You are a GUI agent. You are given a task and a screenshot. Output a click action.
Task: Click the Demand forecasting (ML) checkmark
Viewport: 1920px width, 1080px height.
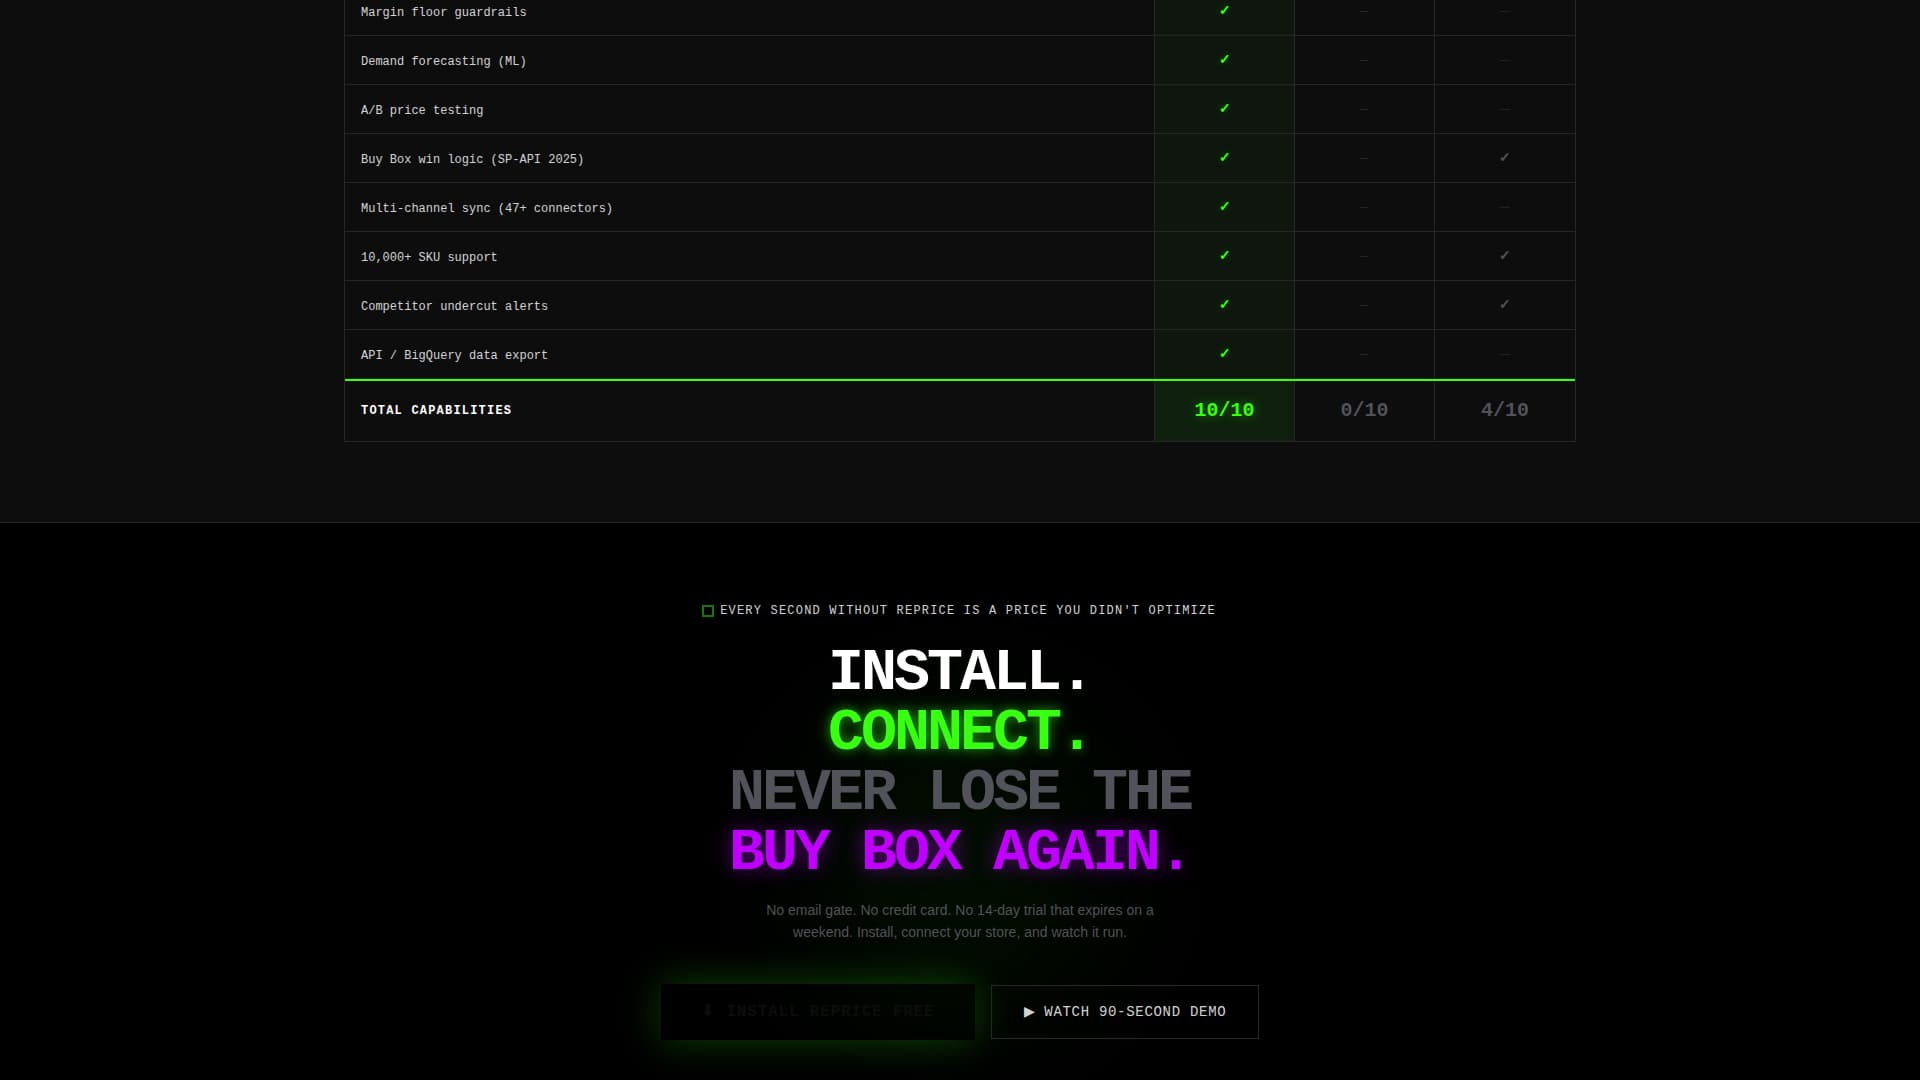tap(1224, 60)
